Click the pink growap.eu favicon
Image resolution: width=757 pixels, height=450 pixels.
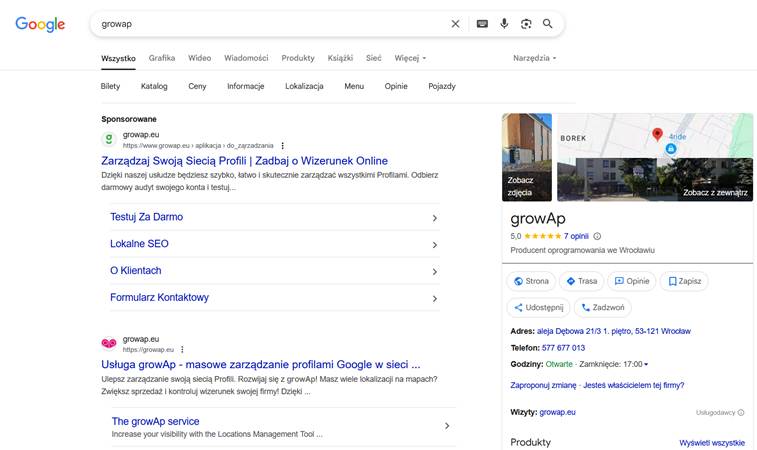click(x=109, y=343)
